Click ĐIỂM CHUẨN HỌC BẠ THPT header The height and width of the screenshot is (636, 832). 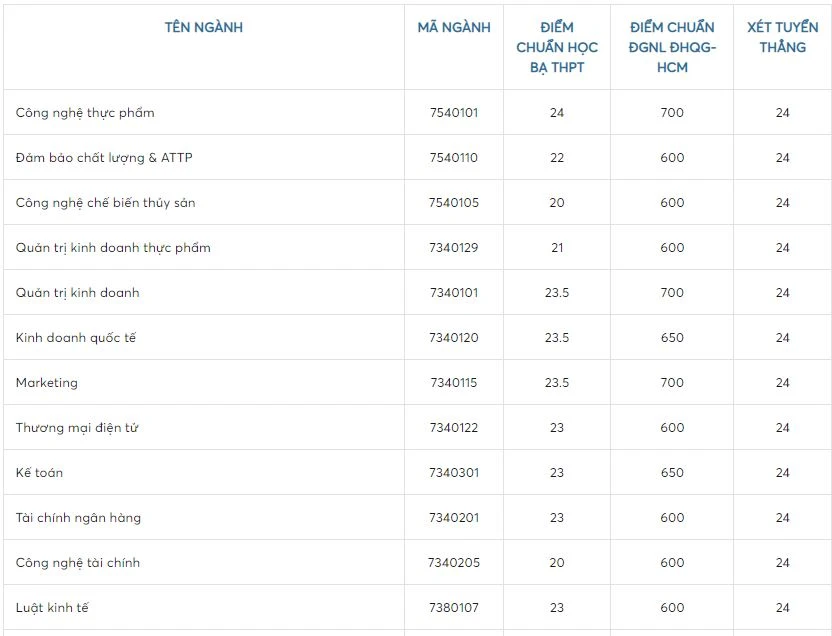557,47
